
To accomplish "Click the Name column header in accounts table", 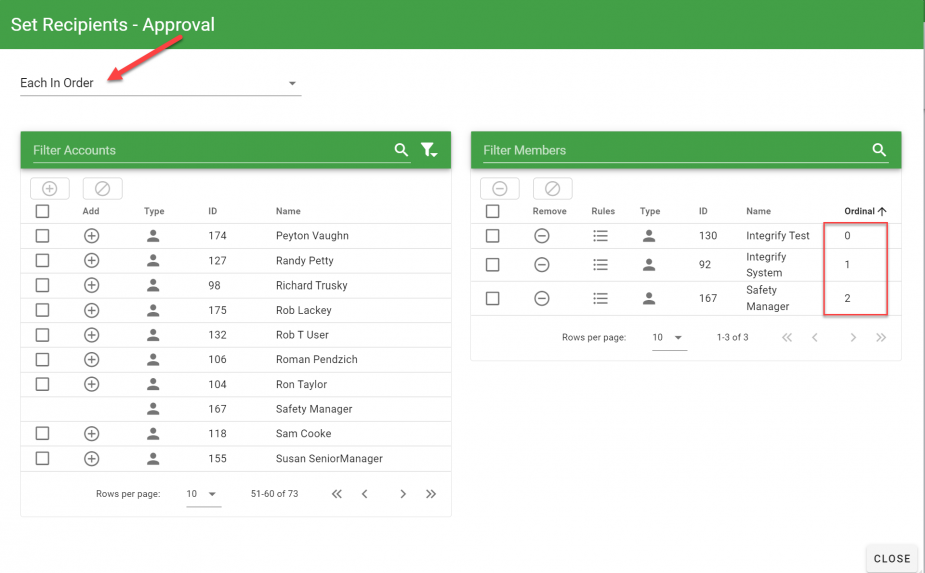I will [288, 211].
